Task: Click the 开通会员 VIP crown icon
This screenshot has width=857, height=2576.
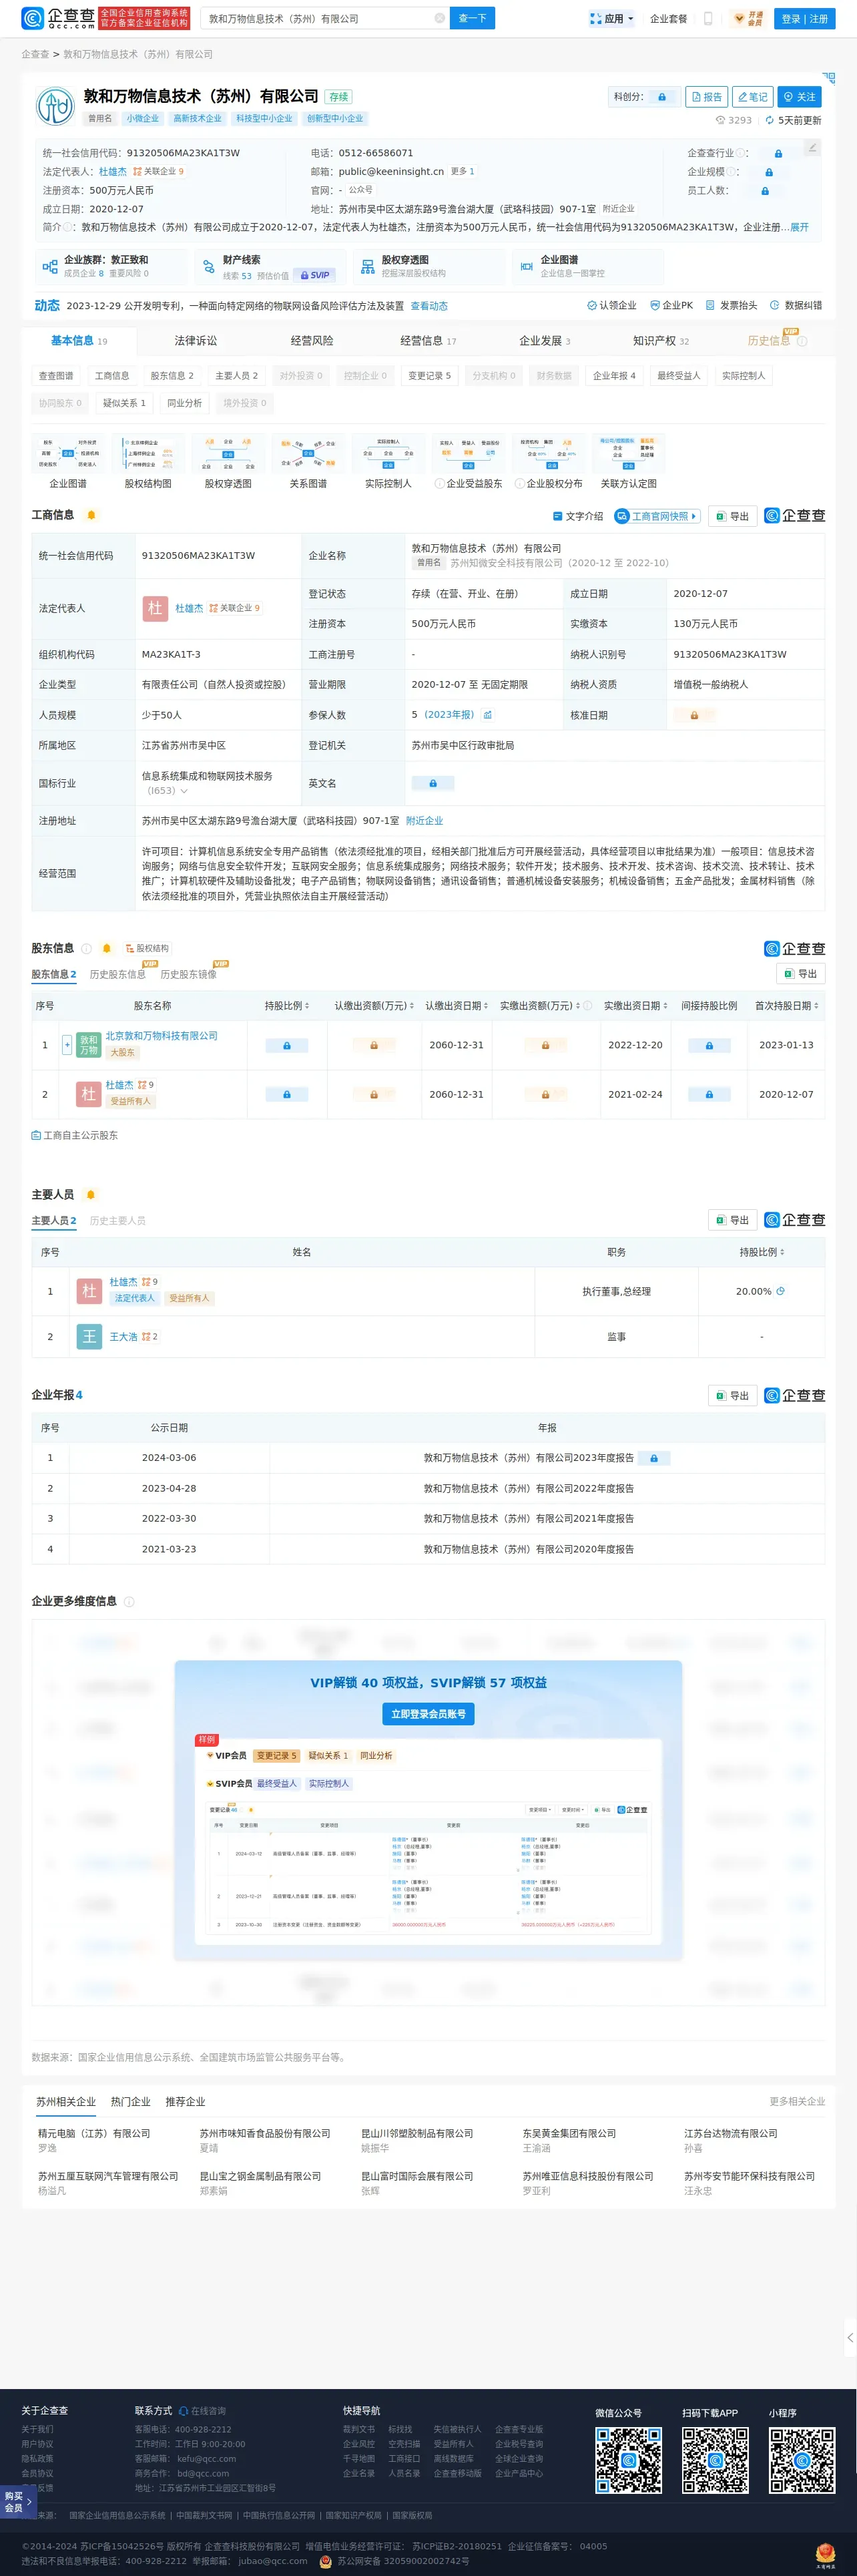Action: (748, 18)
